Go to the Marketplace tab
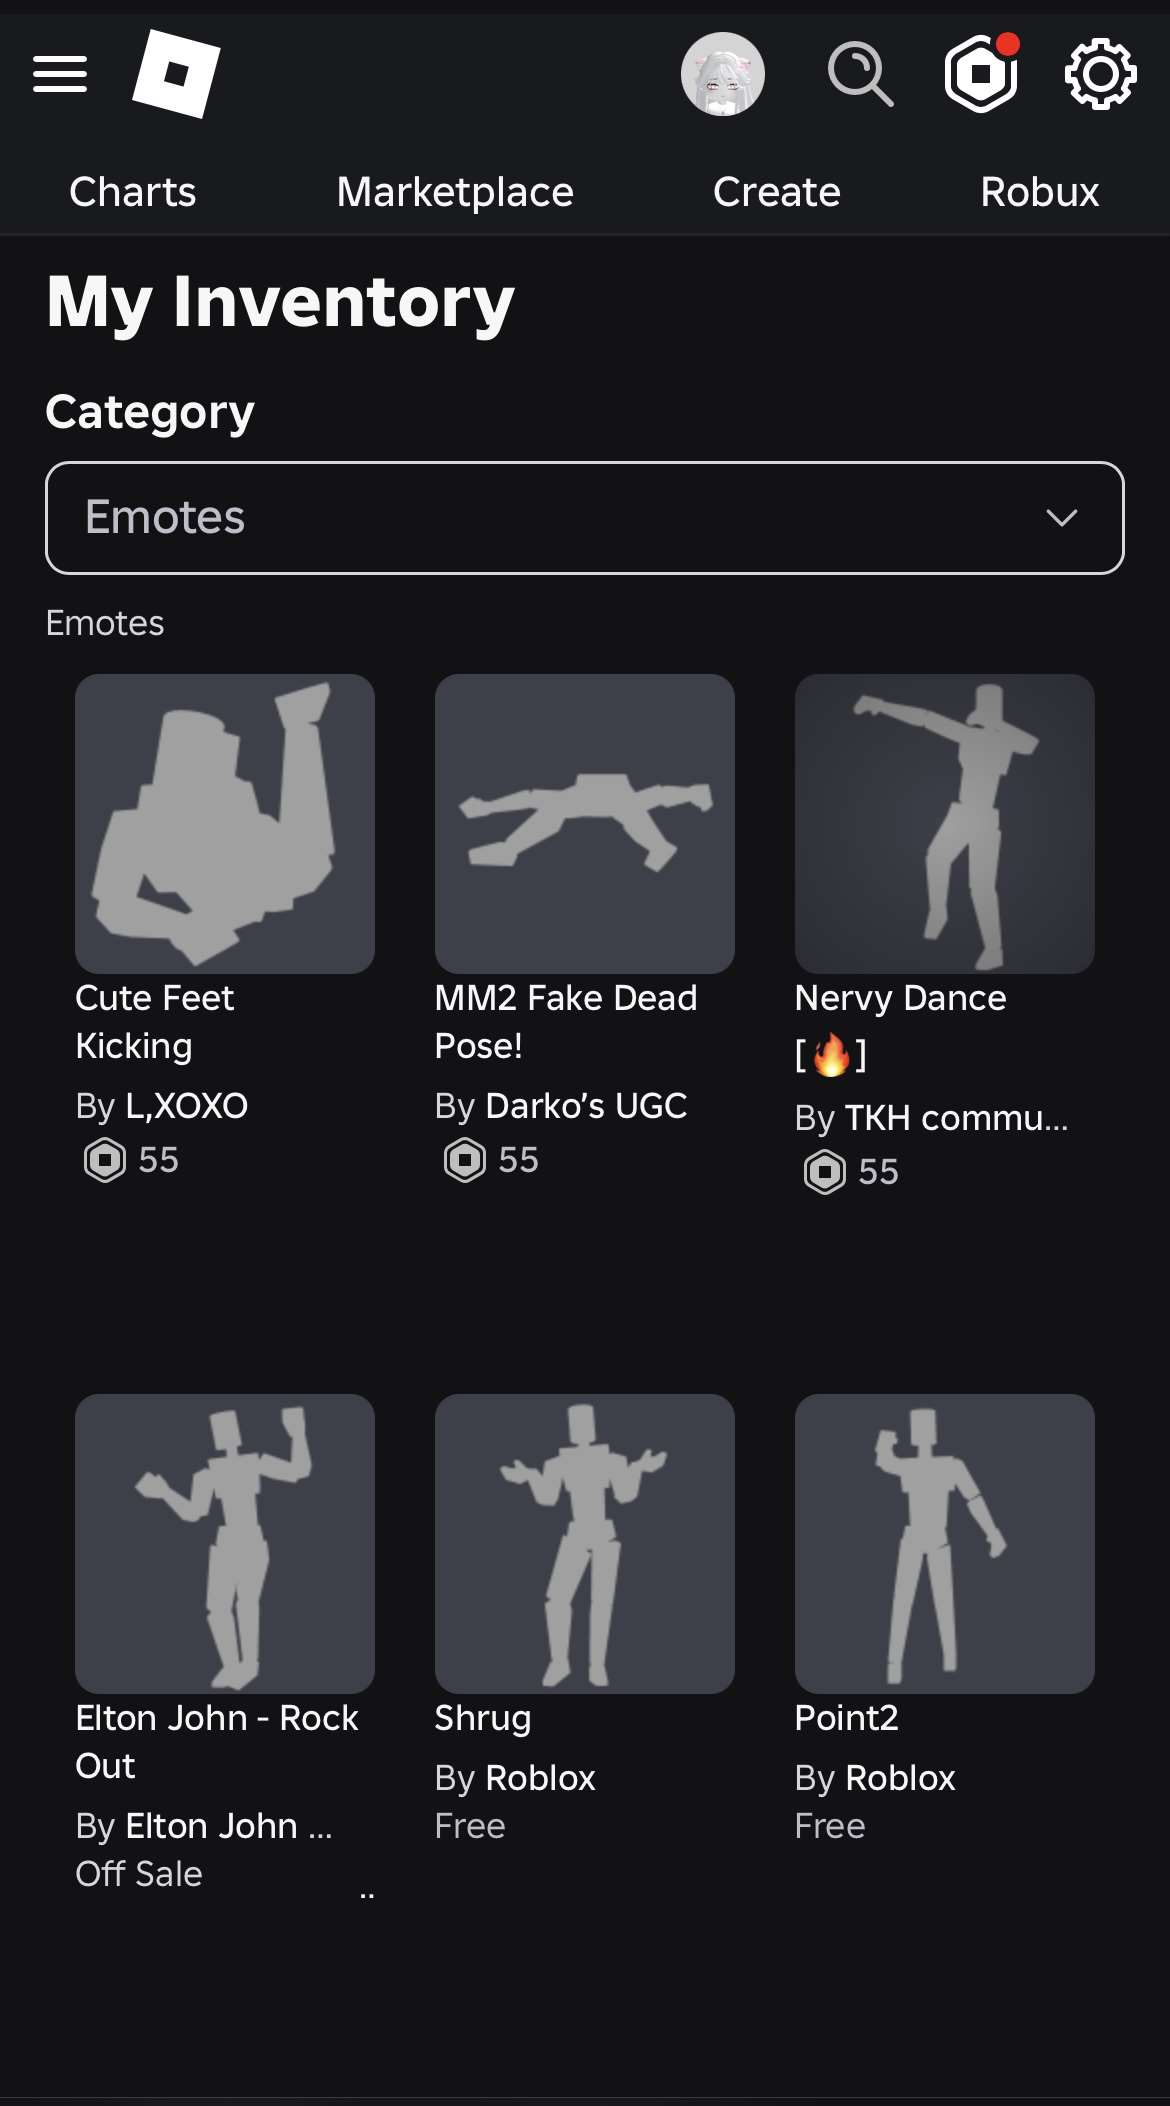Viewport: 1170px width, 2106px height. (455, 192)
